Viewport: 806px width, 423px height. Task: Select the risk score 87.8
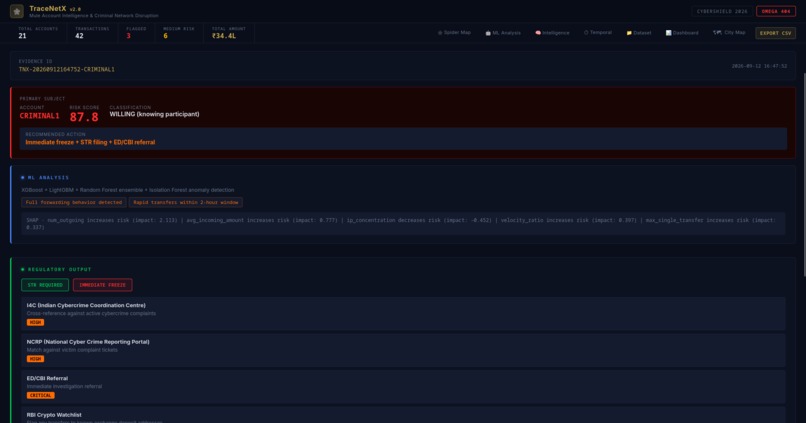(84, 117)
